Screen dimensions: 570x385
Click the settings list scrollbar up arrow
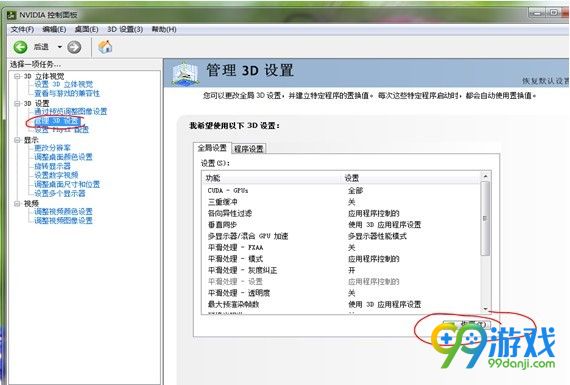coord(485,177)
